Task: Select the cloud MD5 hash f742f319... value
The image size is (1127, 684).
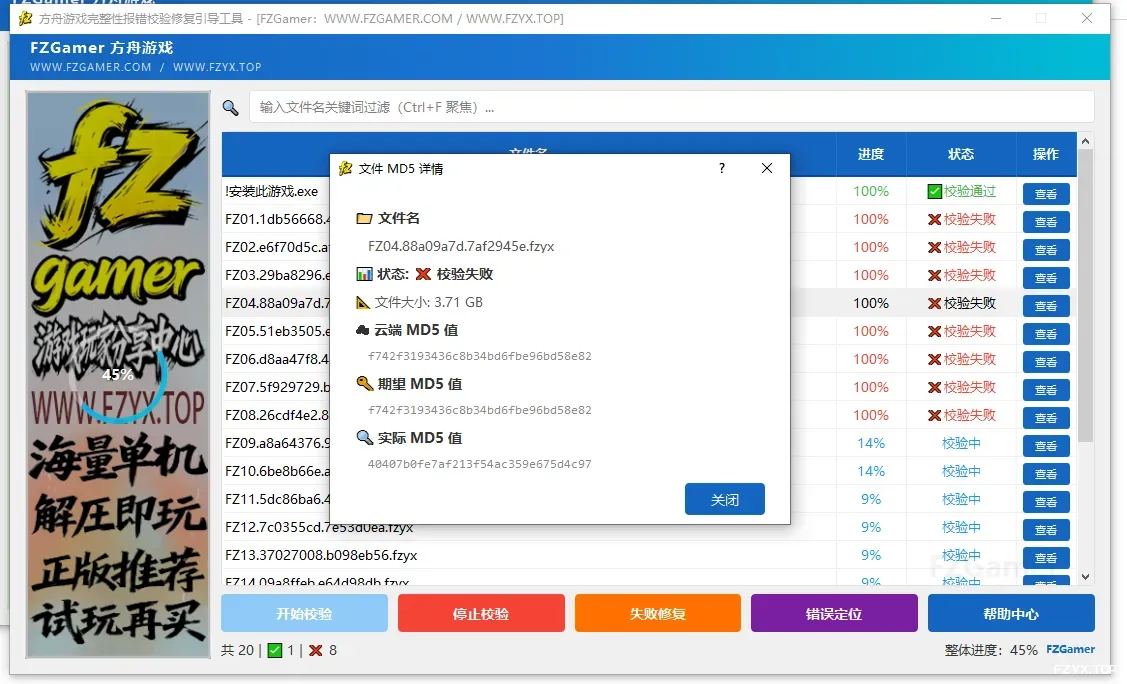Action: (479, 356)
